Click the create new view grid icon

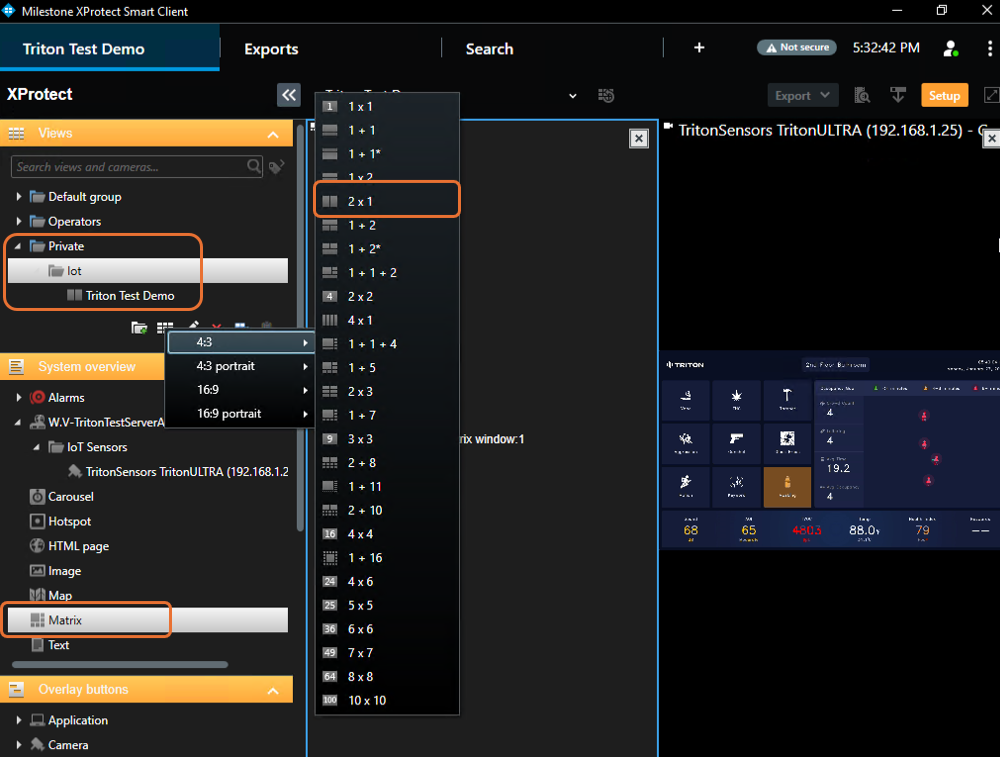point(165,327)
